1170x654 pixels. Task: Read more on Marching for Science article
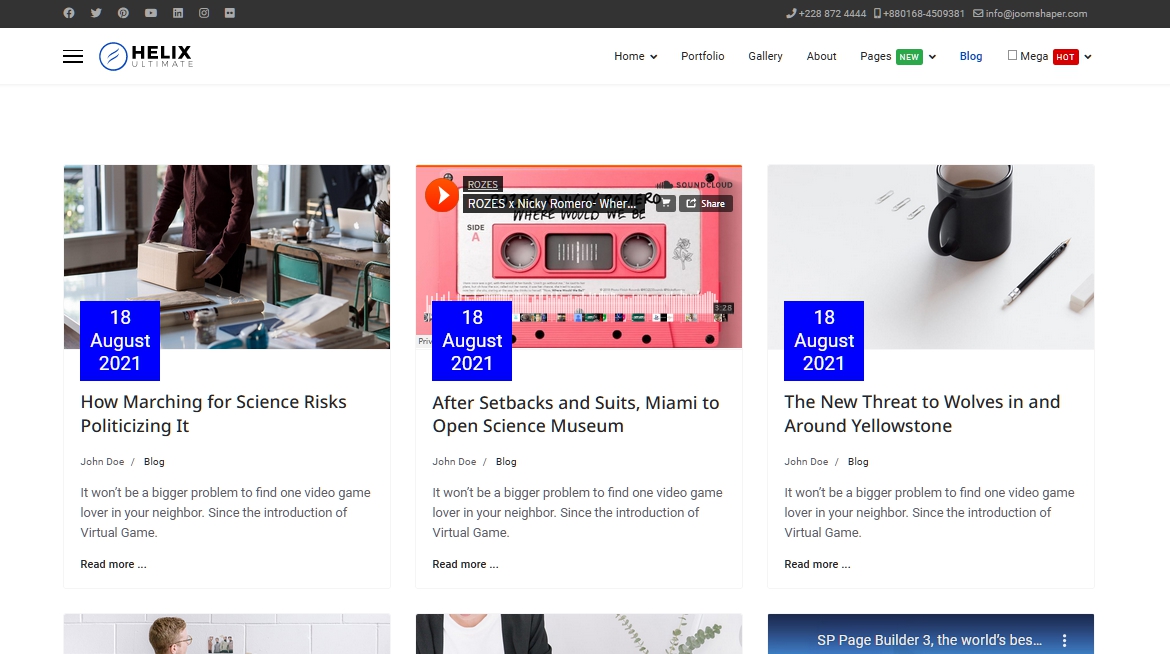113,564
